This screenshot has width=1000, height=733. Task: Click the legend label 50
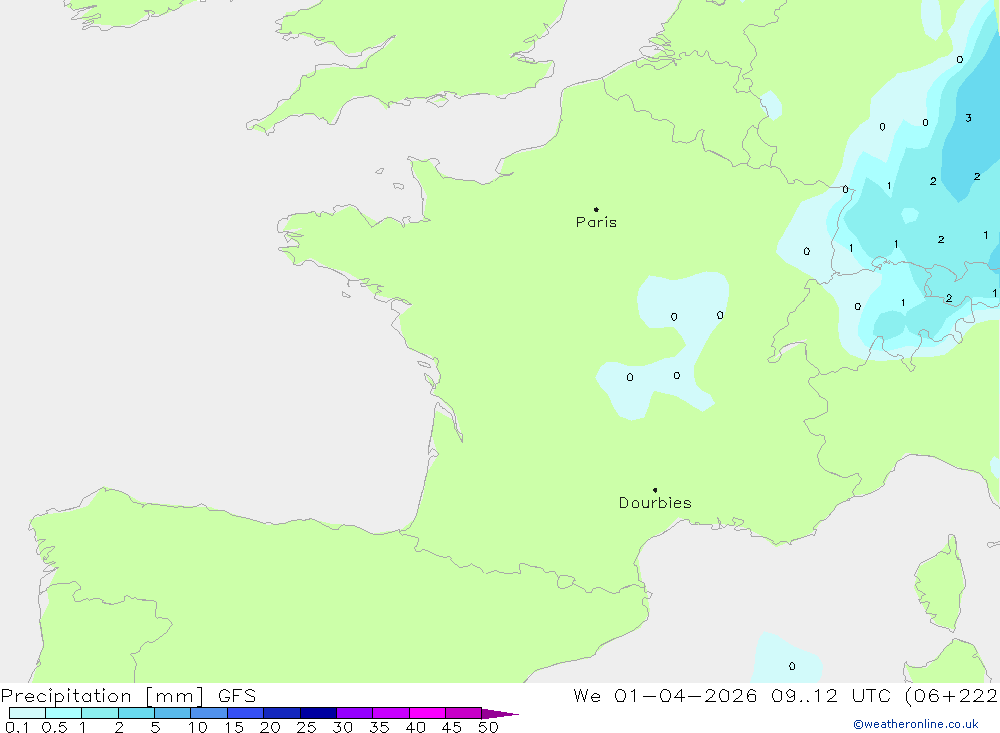(x=488, y=727)
